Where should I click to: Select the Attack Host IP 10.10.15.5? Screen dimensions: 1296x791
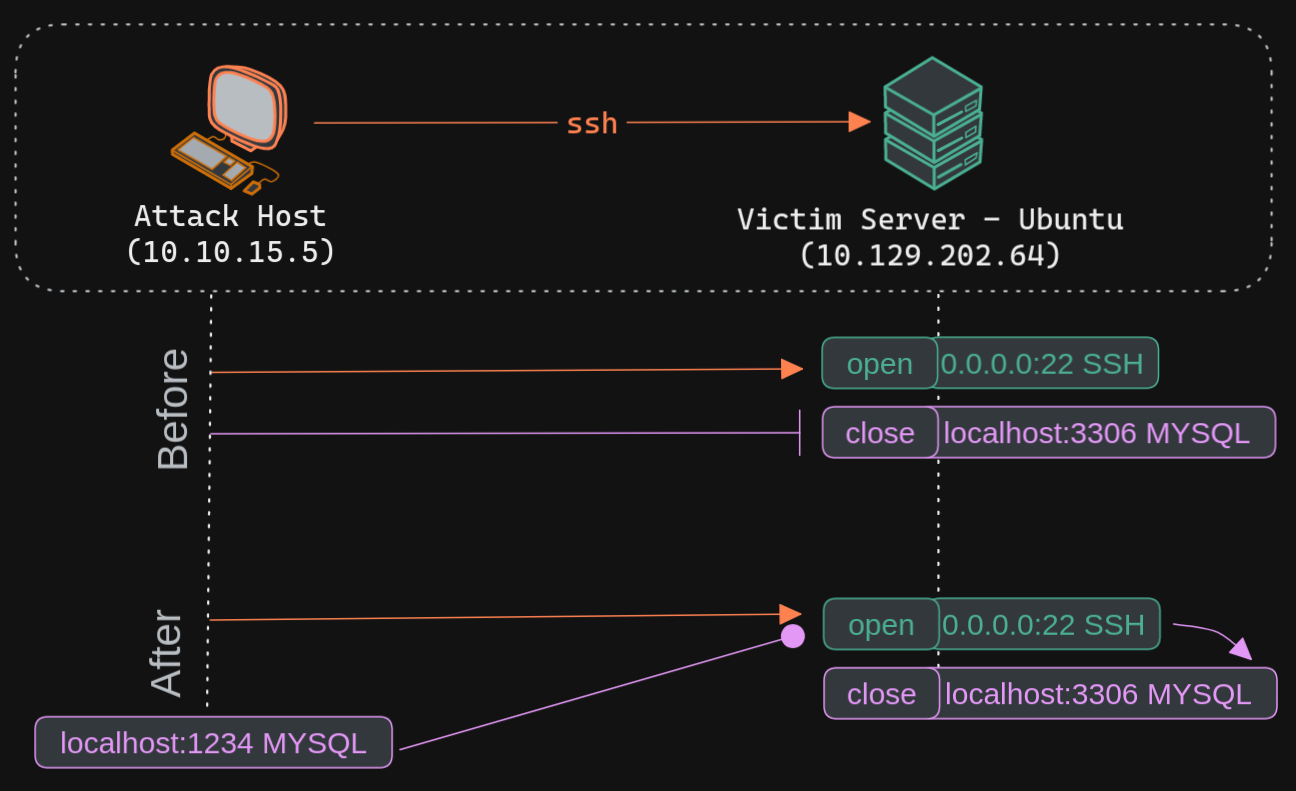[x=230, y=251]
